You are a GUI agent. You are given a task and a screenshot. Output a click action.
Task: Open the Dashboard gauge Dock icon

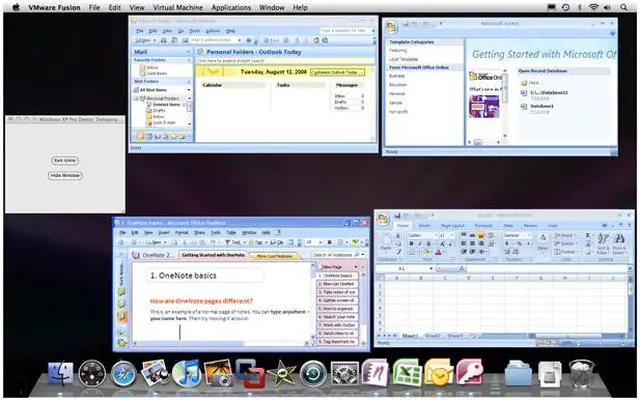92,374
